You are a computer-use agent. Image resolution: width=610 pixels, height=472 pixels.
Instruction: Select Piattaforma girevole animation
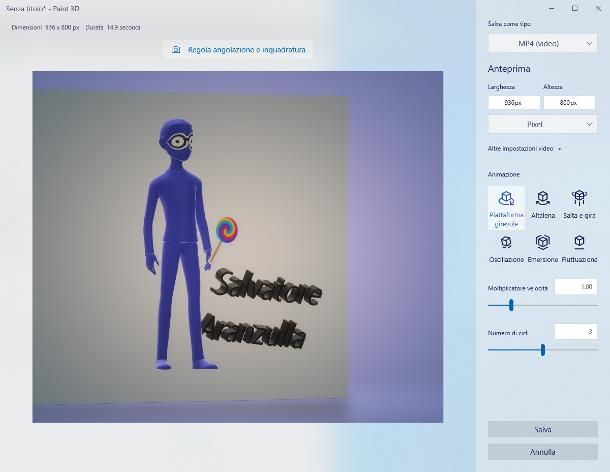[506, 208]
